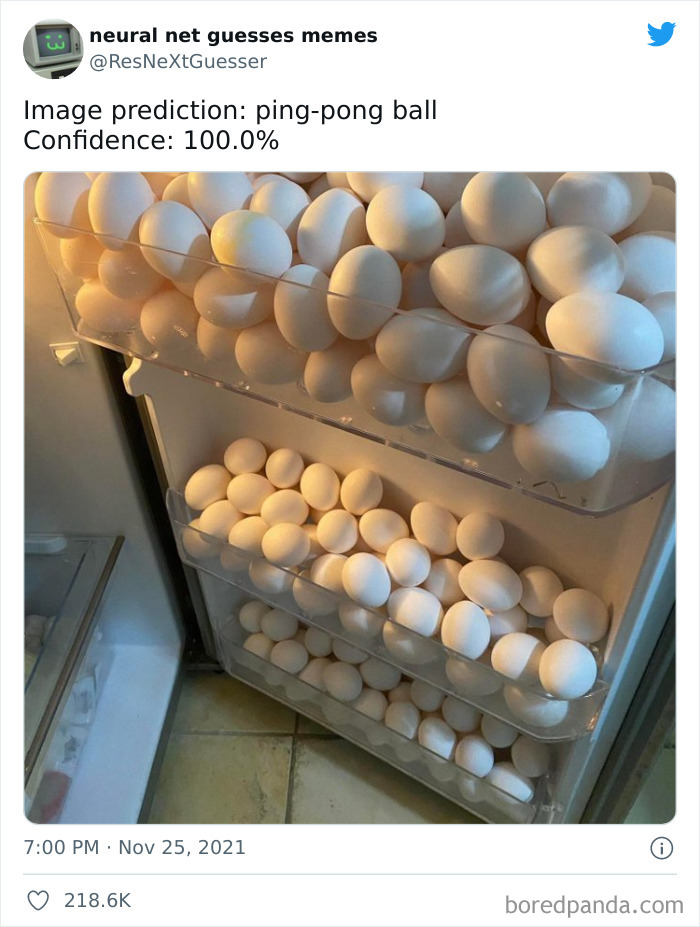Click the 'ping-pong ball' words in tweet
700x927 pixels.
[x=346, y=111]
